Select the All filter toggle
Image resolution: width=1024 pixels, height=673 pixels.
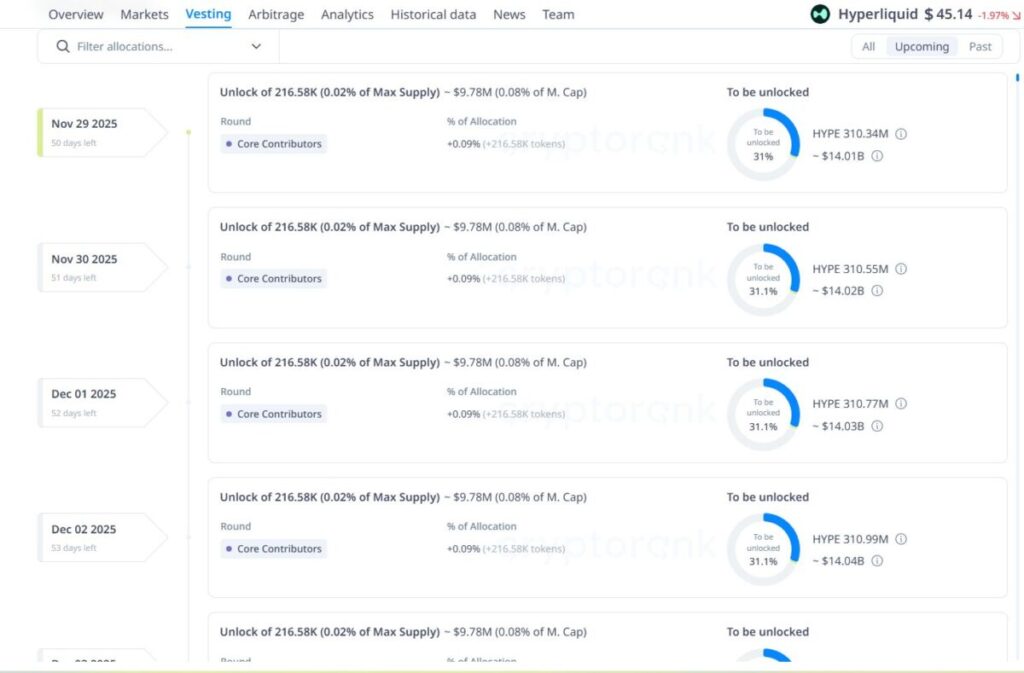pos(868,47)
